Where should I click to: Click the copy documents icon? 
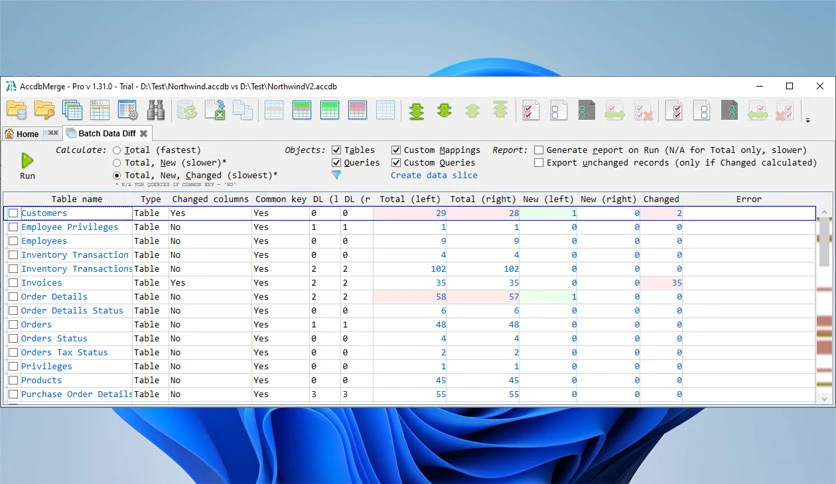point(243,110)
